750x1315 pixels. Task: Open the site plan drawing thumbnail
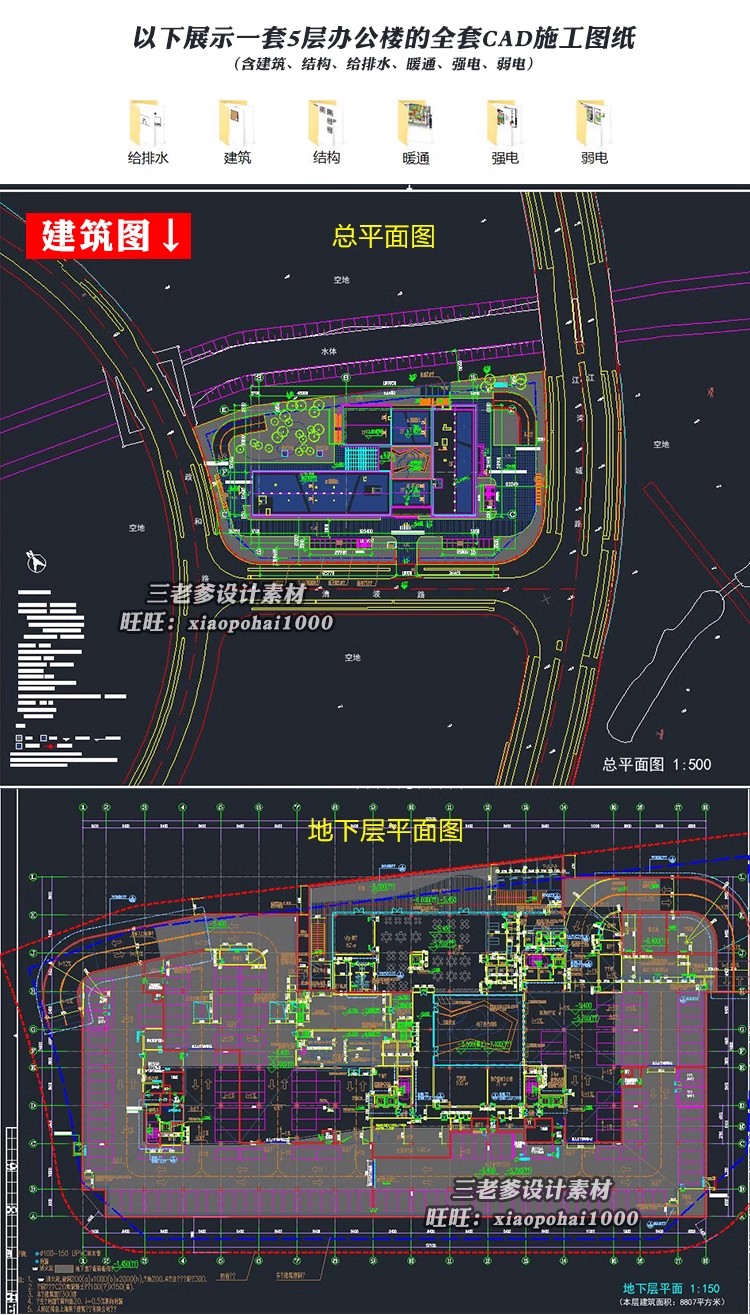tap(375, 487)
